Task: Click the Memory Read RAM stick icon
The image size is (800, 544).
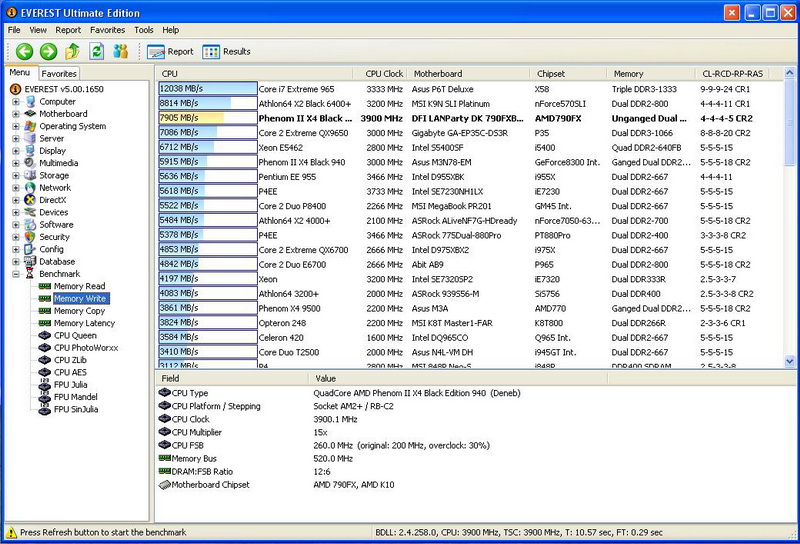Action: coord(45,286)
